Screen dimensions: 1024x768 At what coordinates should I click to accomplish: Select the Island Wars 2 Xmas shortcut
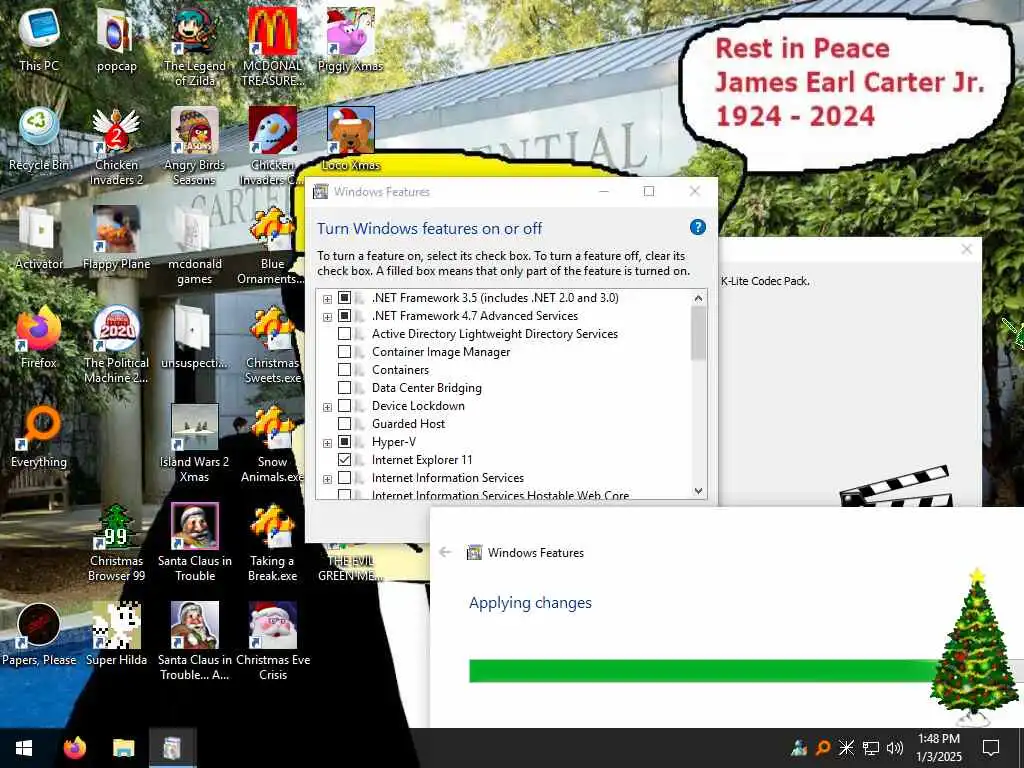tap(195, 445)
